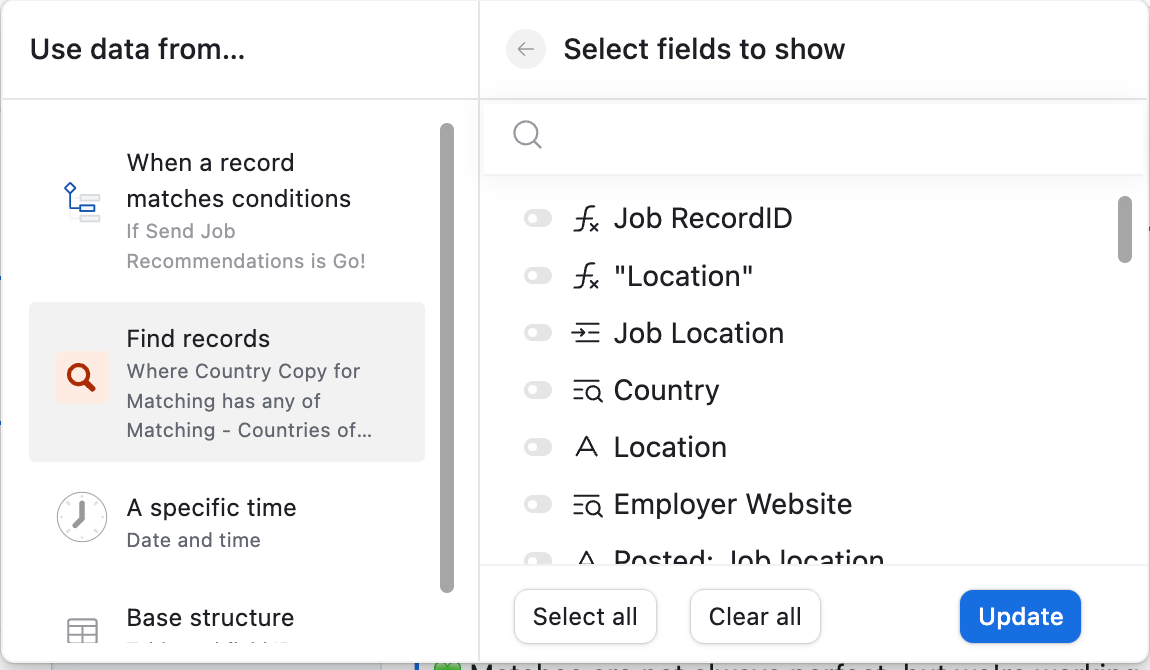Click the rollup icon next to Job Location
This screenshot has height=670, width=1150.
(x=586, y=334)
